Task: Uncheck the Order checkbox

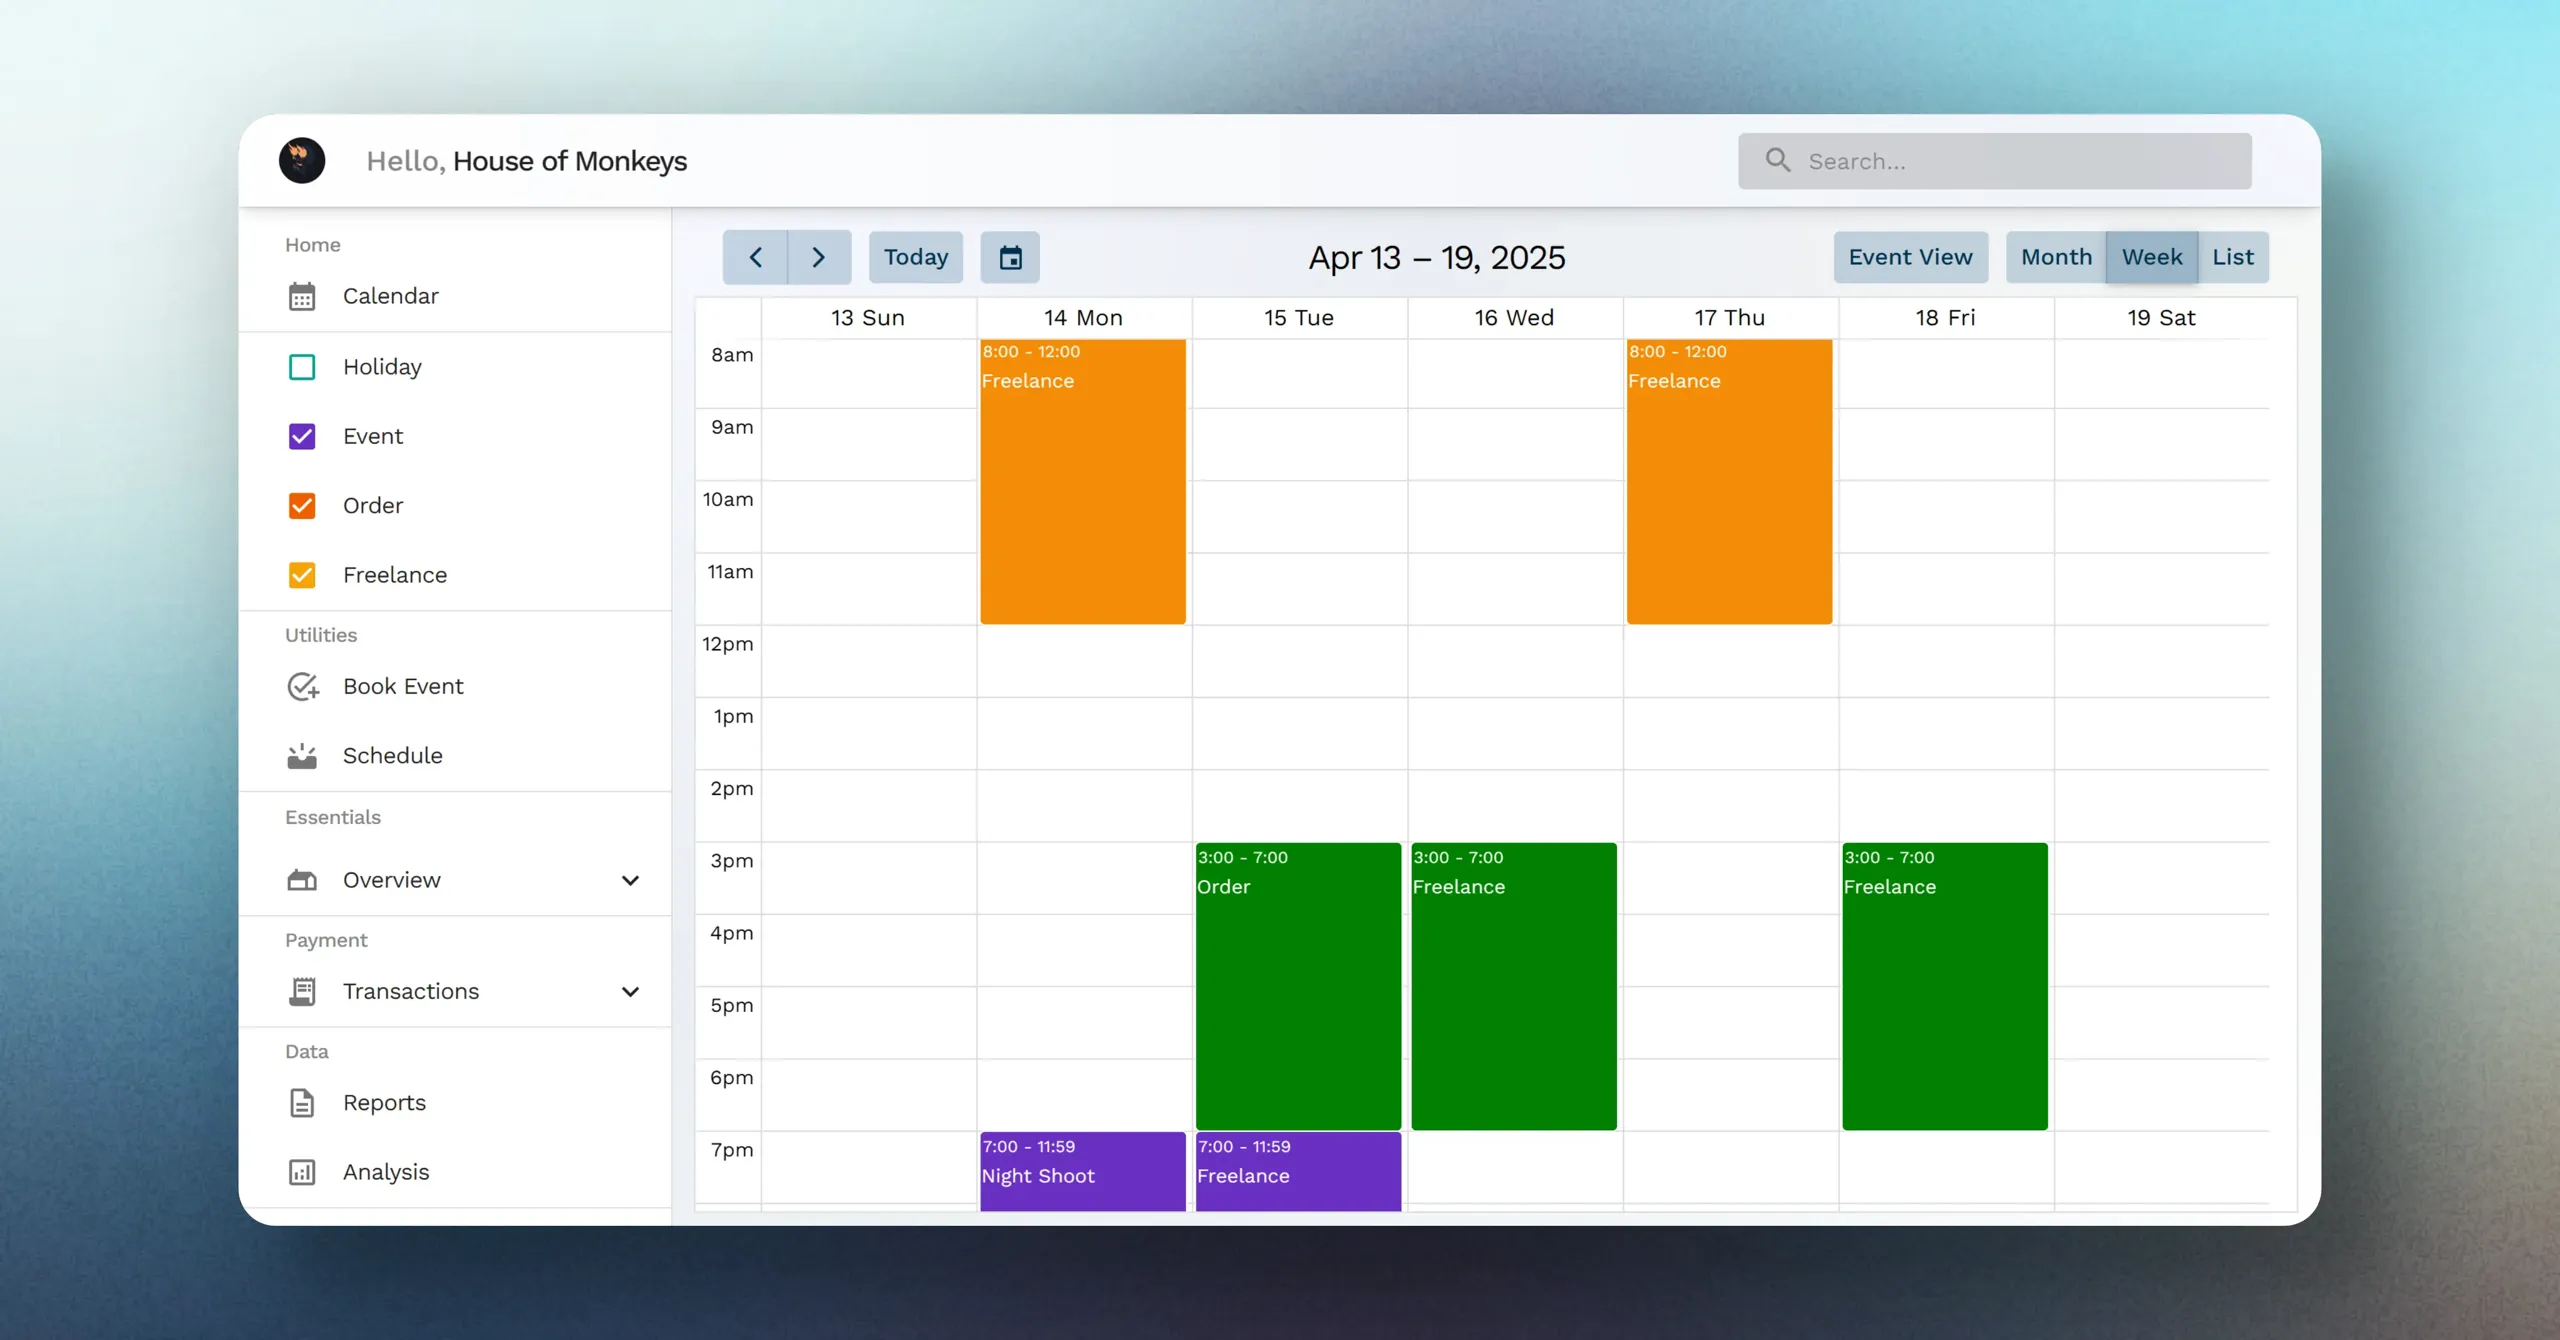Action: (x=302, y=506)
